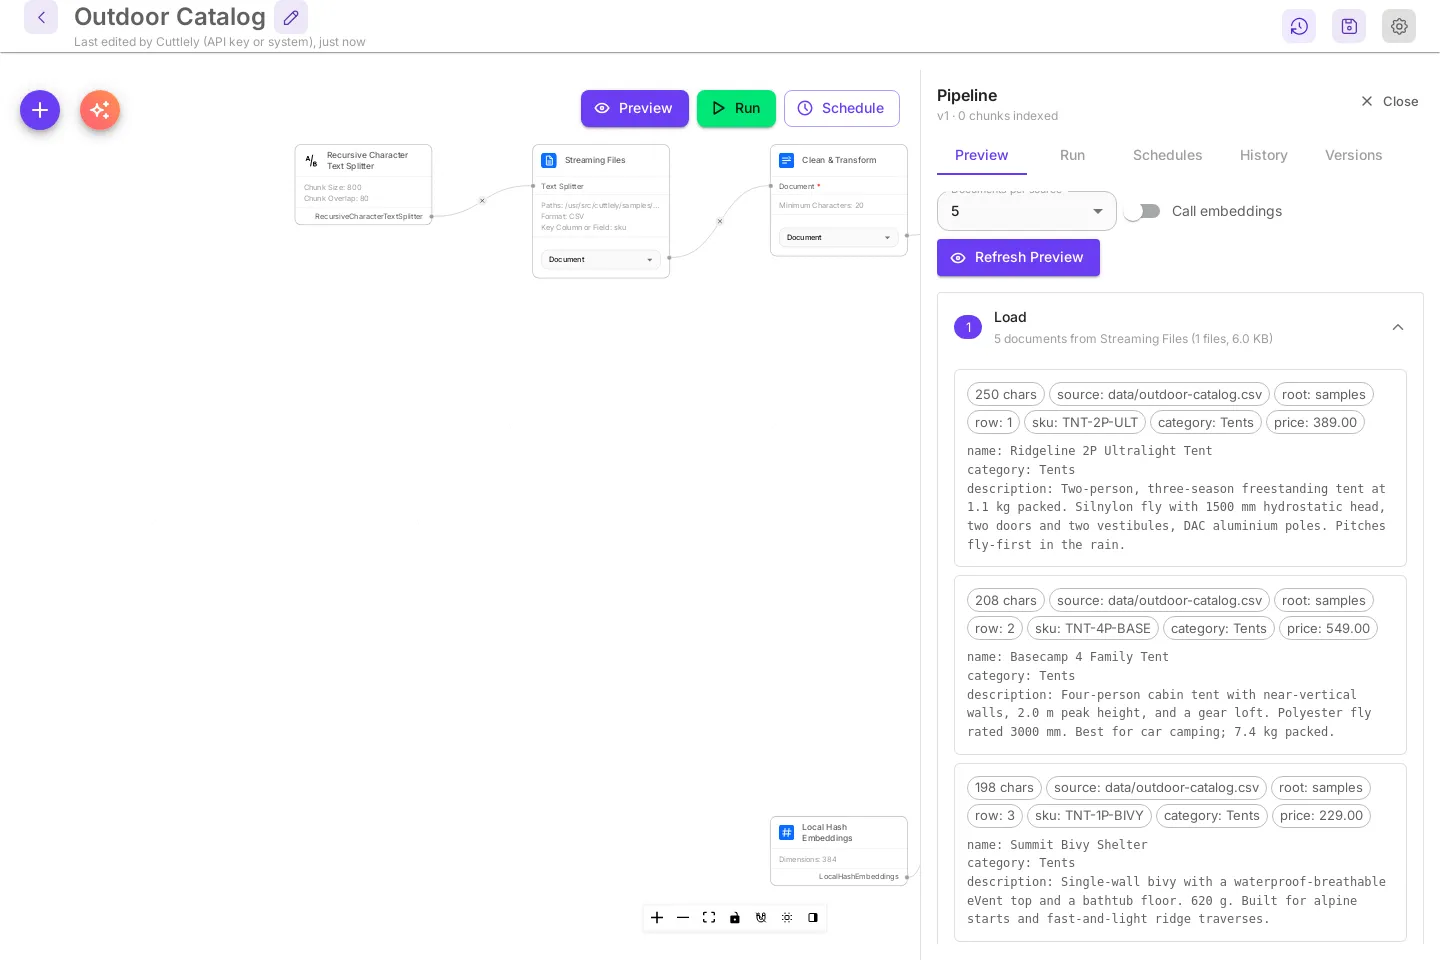Open the Schedules tab
The width and height of the screenshot is (1440, 960).
coord(1167,155)
